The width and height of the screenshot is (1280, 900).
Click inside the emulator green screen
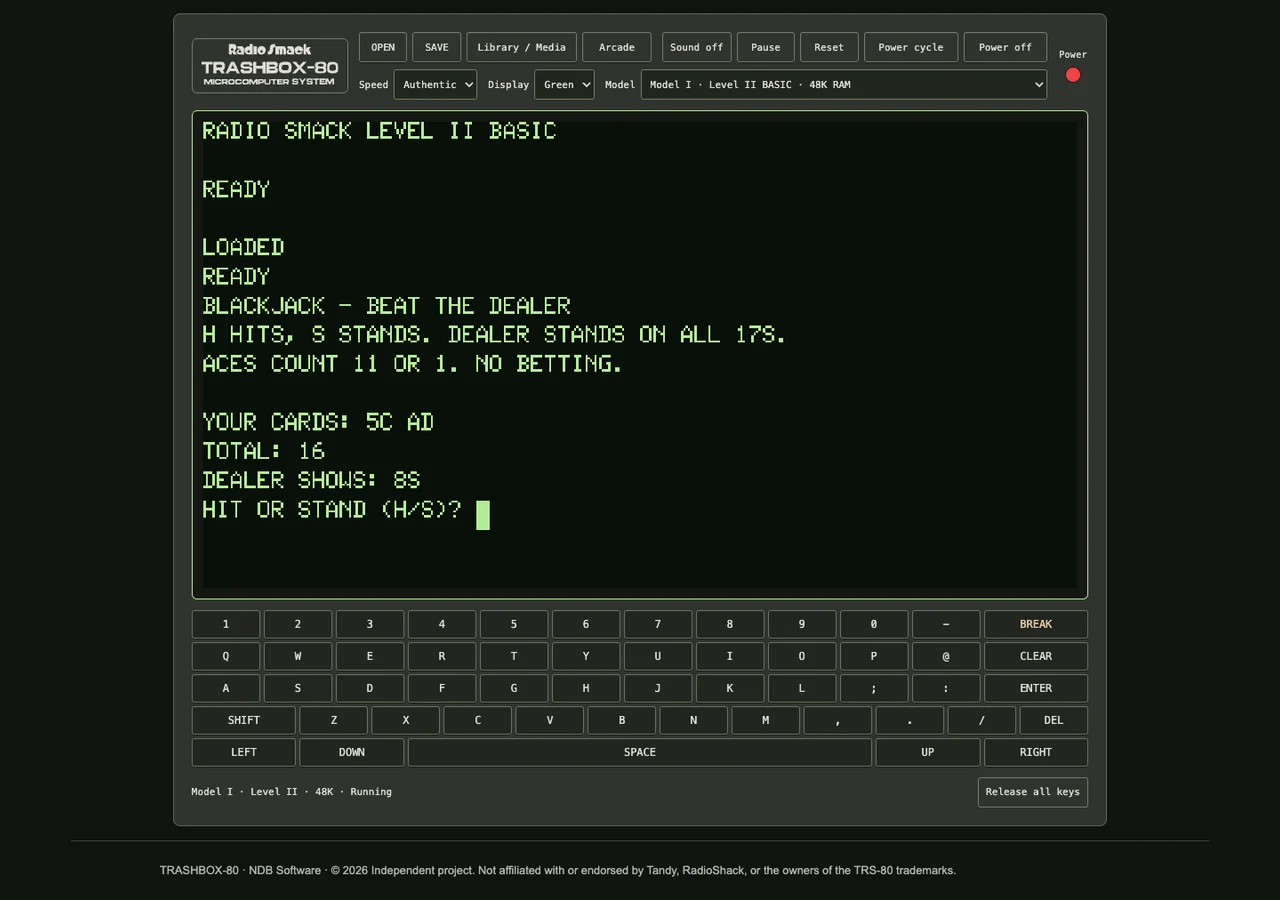coord(640,355)
